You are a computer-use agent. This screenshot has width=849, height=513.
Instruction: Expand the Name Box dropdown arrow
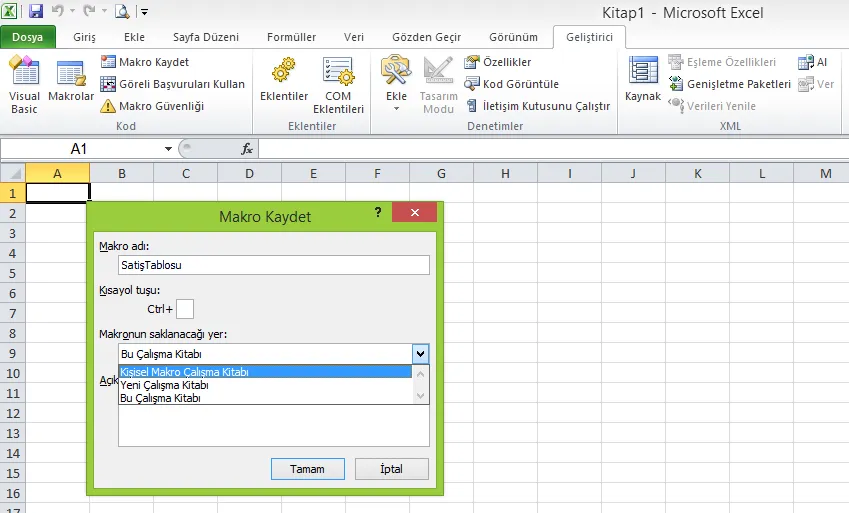[168, 149]
